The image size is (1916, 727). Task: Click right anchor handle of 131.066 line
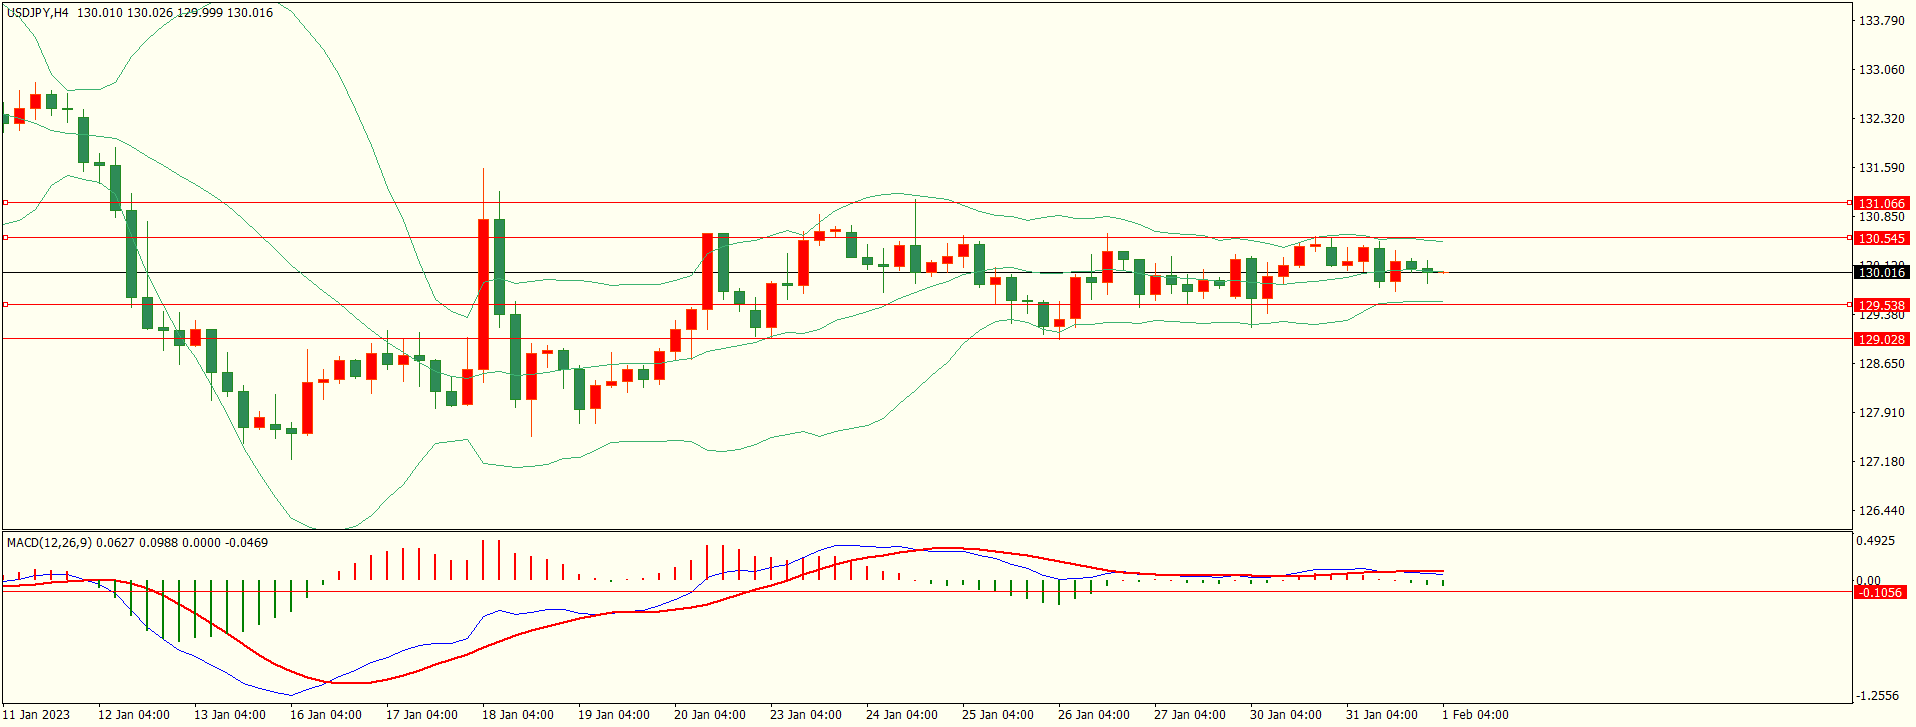click(x=1849, y=203)
